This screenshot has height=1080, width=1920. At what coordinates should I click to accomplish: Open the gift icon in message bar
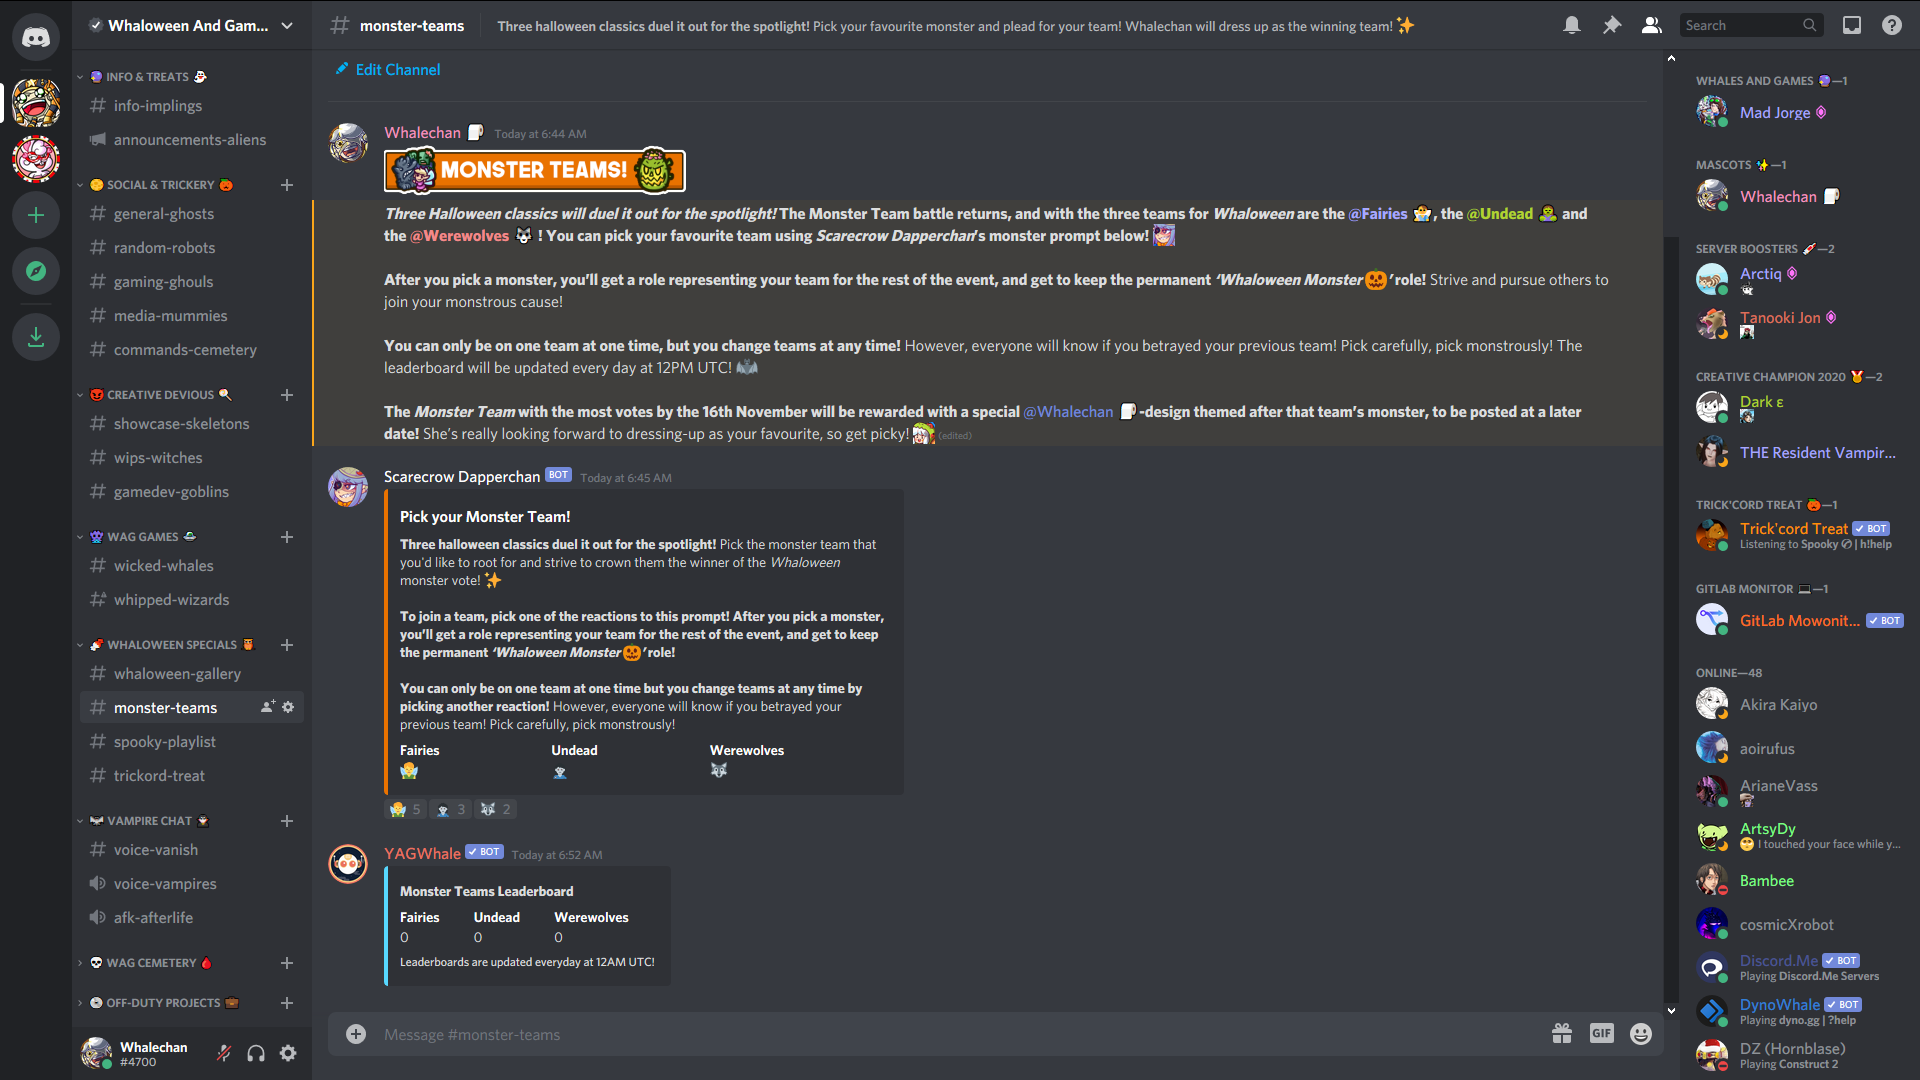pos(1562,1034)
